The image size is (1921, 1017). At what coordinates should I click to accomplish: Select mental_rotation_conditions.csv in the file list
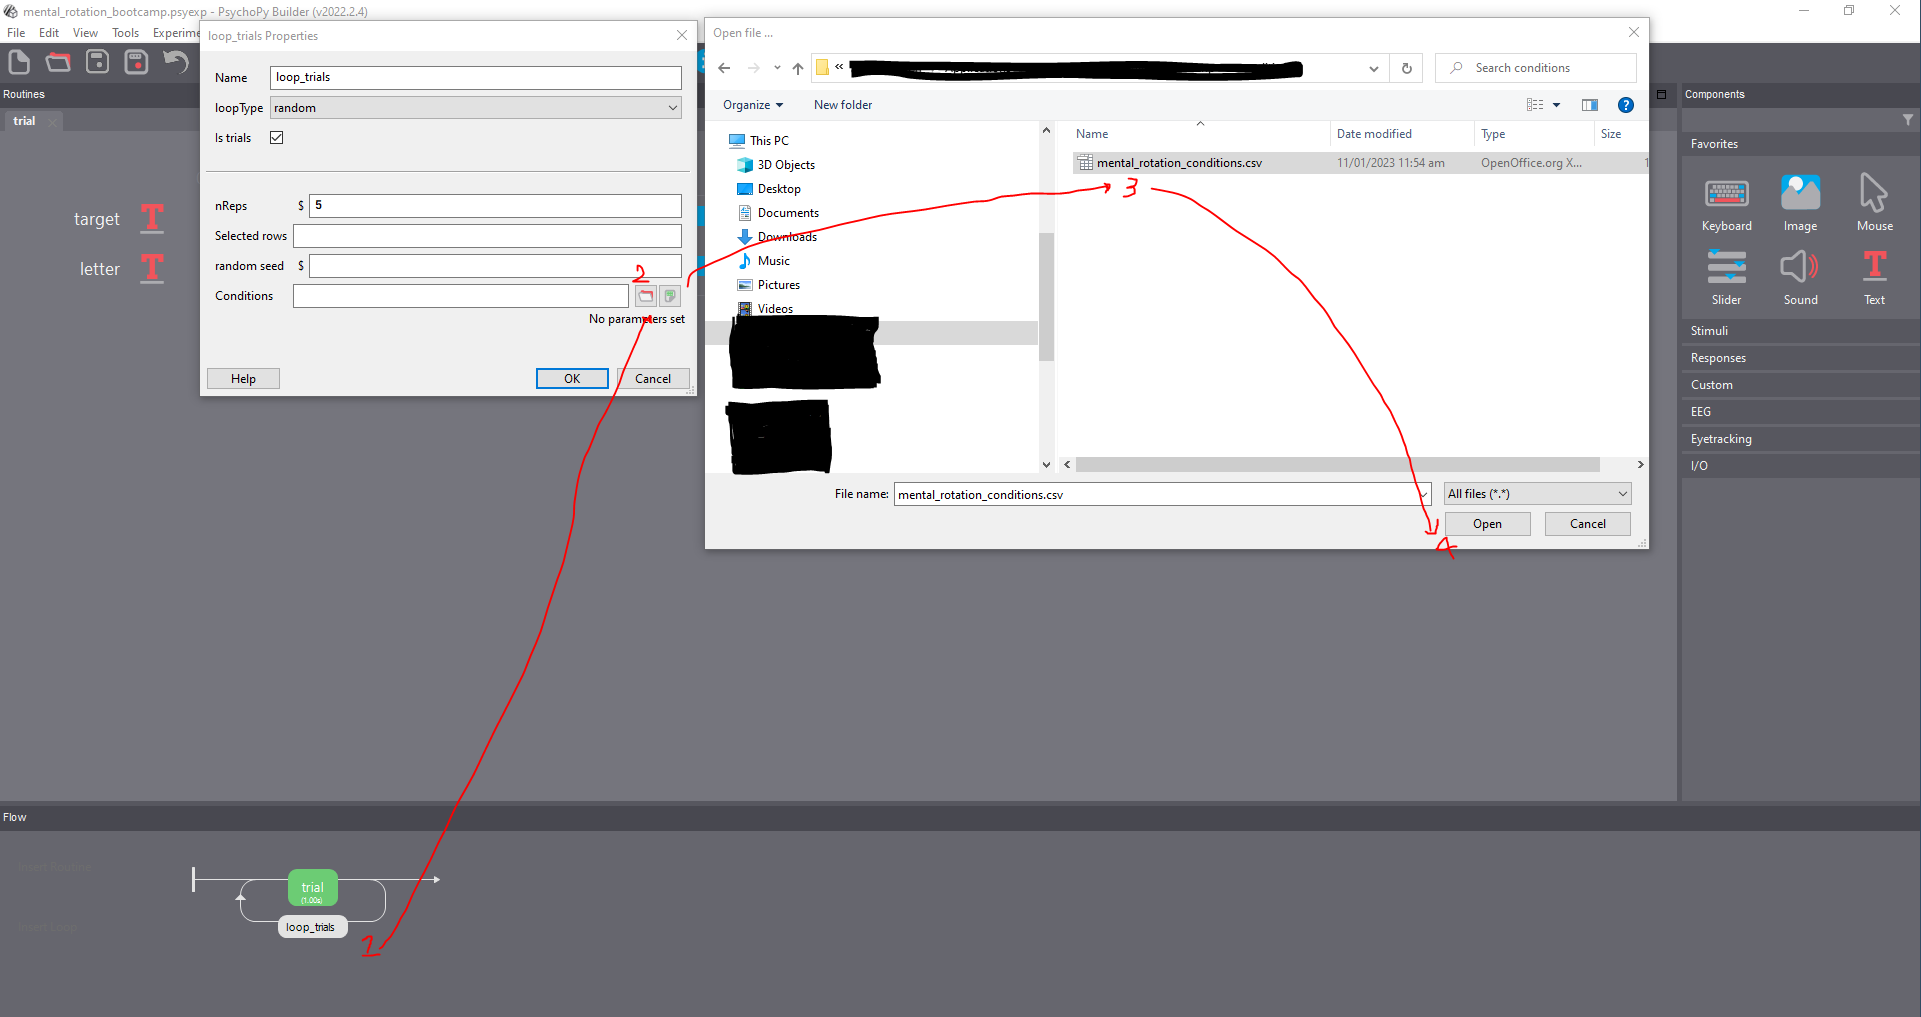1178,163
